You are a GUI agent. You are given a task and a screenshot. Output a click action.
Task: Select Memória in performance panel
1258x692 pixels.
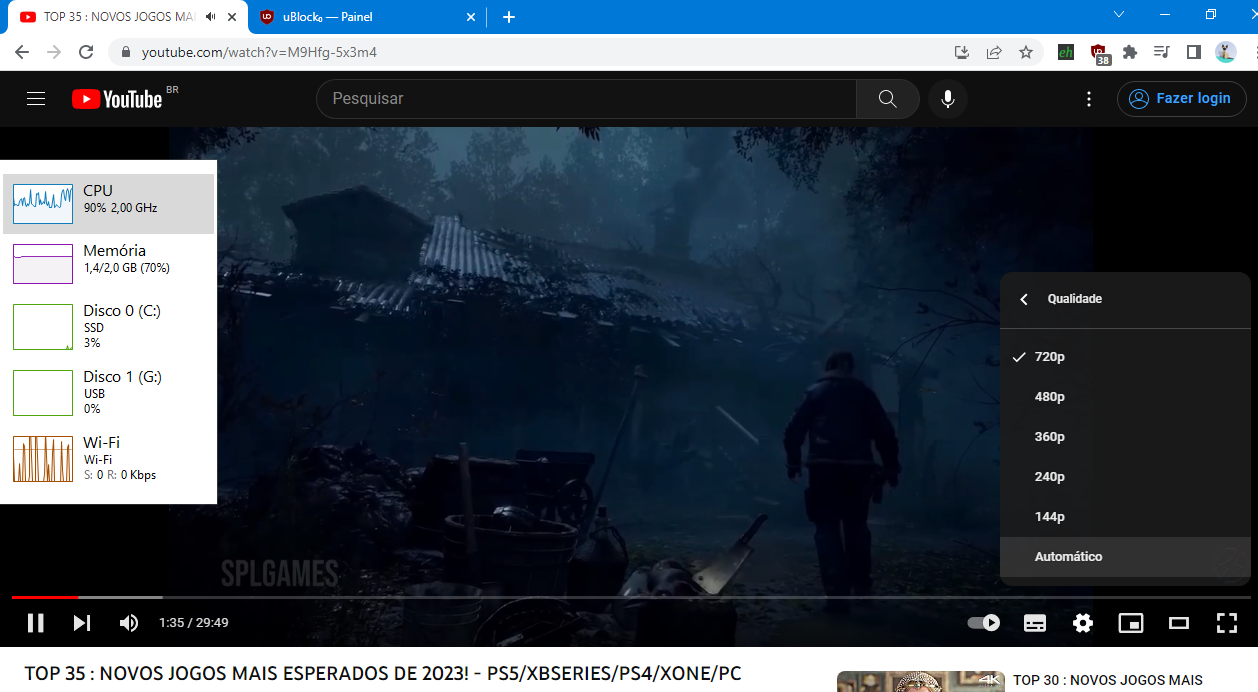pos(108,264)
